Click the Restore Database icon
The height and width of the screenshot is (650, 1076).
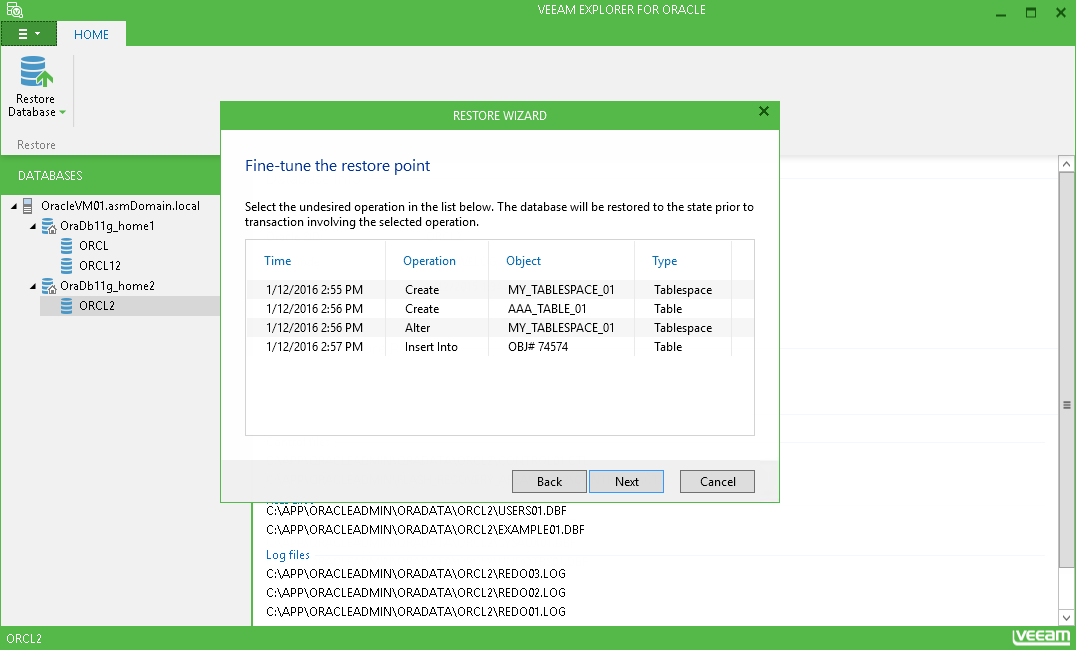[35, 73]
